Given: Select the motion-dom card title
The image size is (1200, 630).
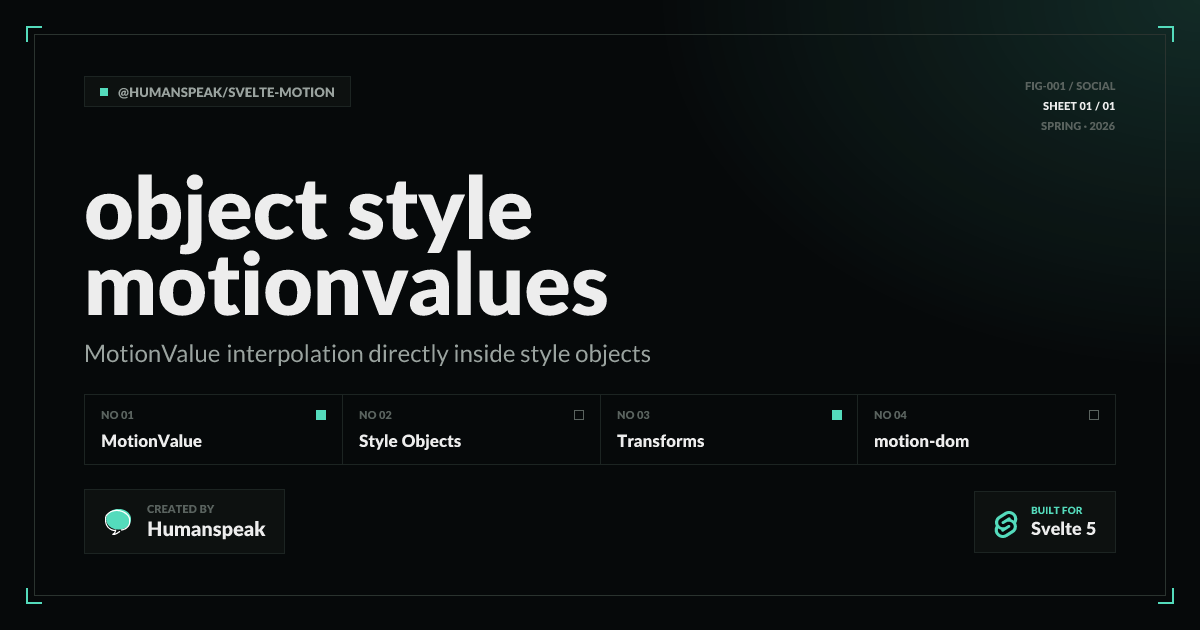Looking at the screenshot, I should coord(921,441).
